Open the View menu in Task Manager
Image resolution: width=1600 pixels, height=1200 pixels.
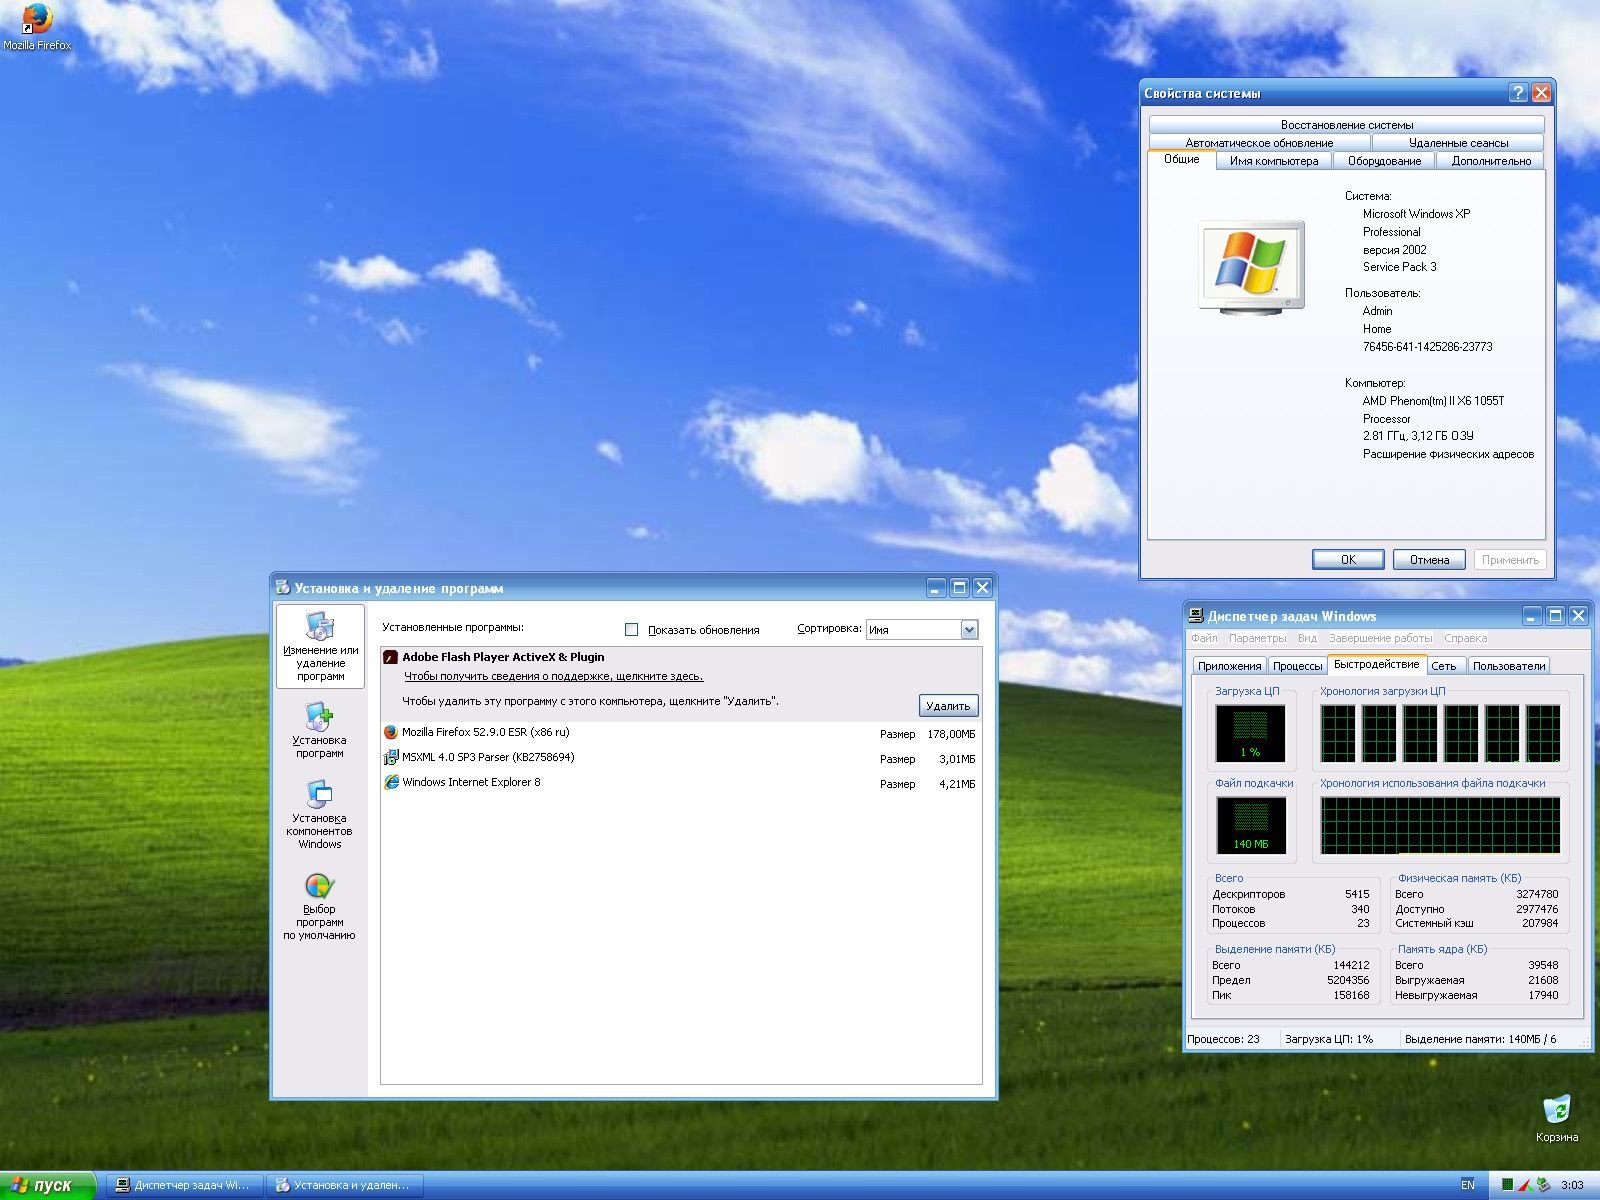1307,638
